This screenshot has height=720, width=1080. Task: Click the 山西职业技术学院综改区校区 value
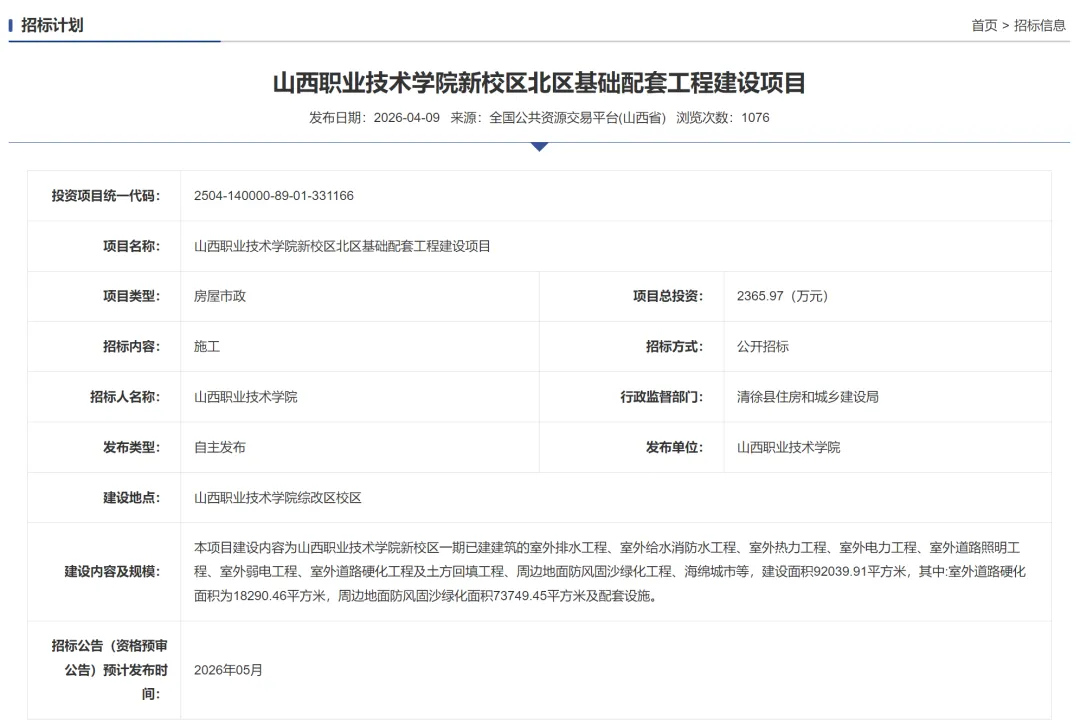[x=278, y=497]
